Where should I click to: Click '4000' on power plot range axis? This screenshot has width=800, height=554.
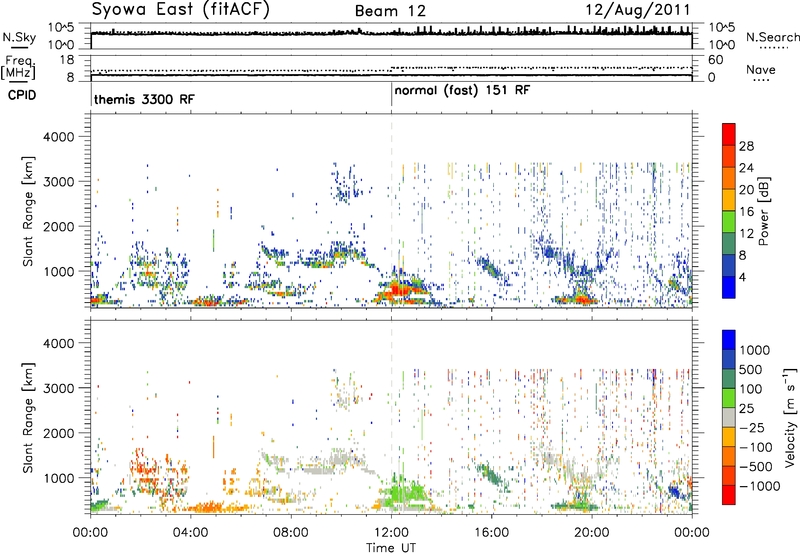tap(58, 137)
